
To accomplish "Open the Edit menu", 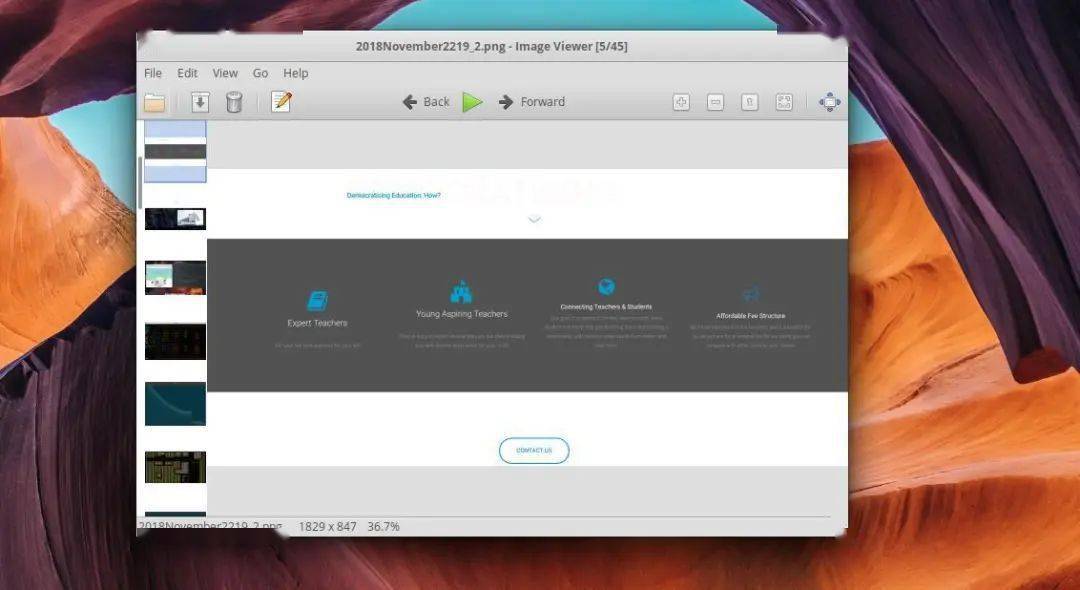I will coord(187,73).
